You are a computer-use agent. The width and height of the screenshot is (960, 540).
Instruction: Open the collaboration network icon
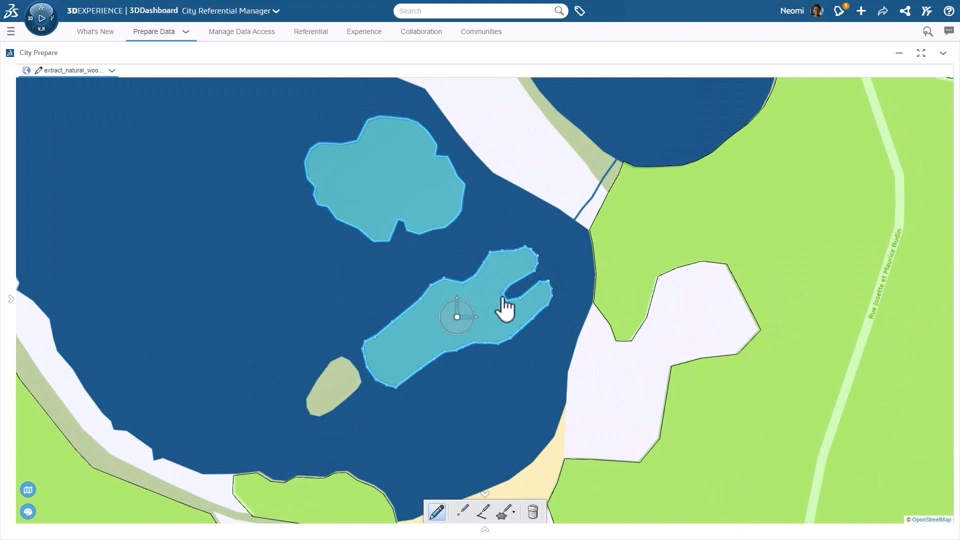[x=905, y=11]
